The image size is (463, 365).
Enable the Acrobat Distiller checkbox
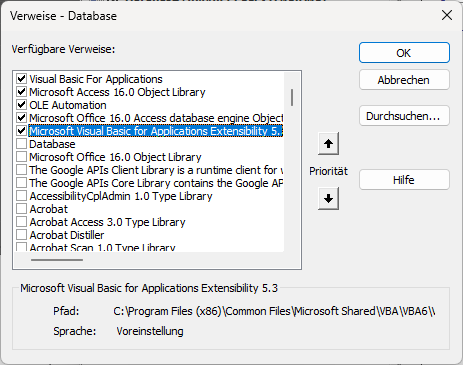point(22,235)
